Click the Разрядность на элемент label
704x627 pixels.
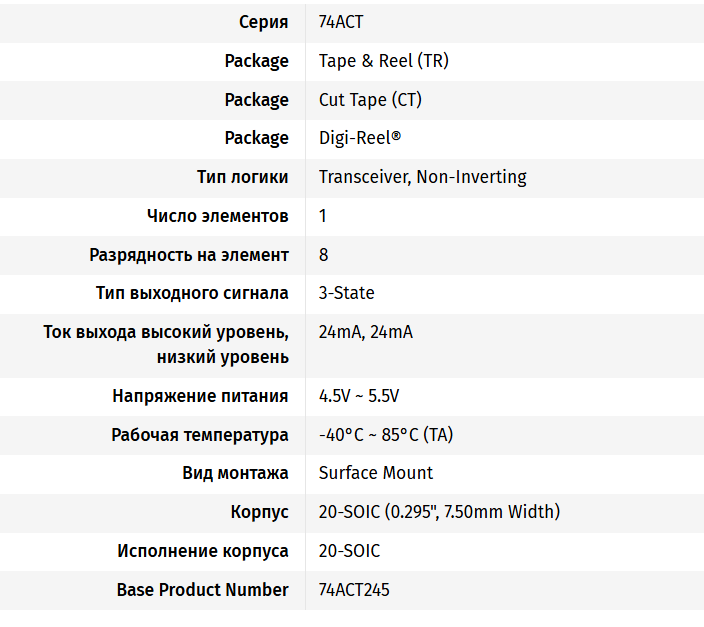click(x=189, y=255)
